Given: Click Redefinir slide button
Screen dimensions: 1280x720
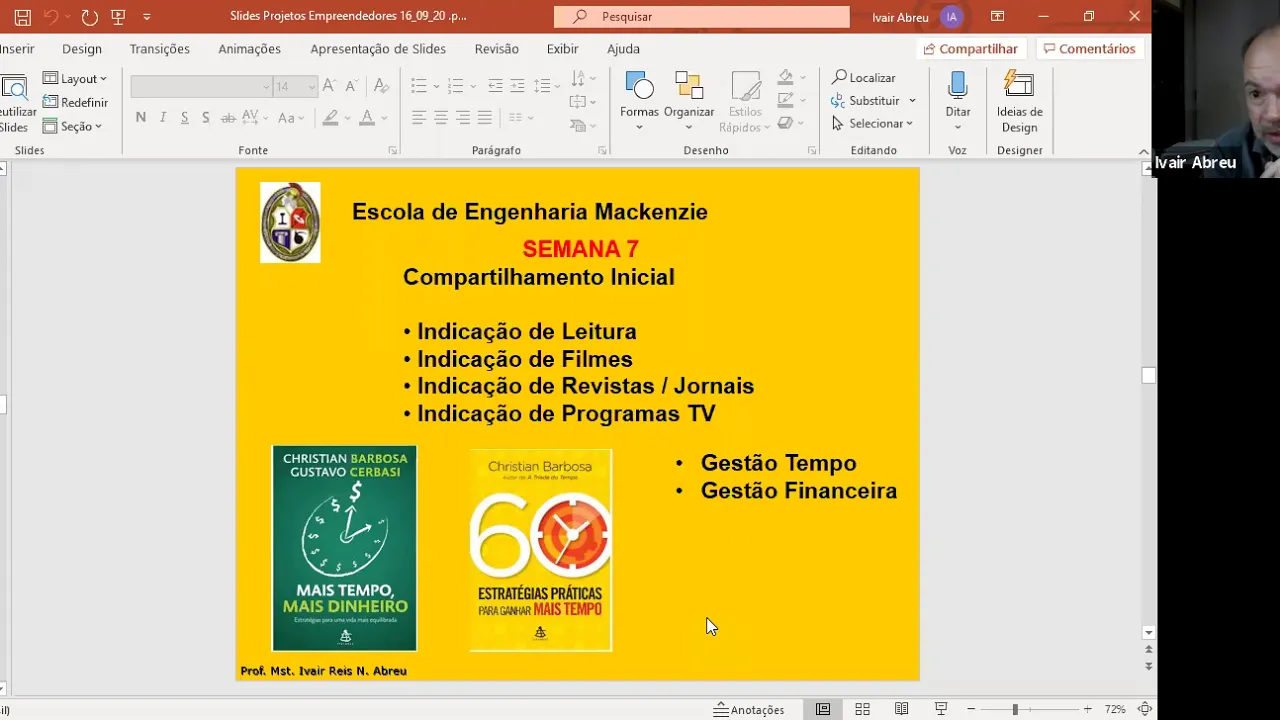Looking at the screenshot, I should (x=75, y=102).
